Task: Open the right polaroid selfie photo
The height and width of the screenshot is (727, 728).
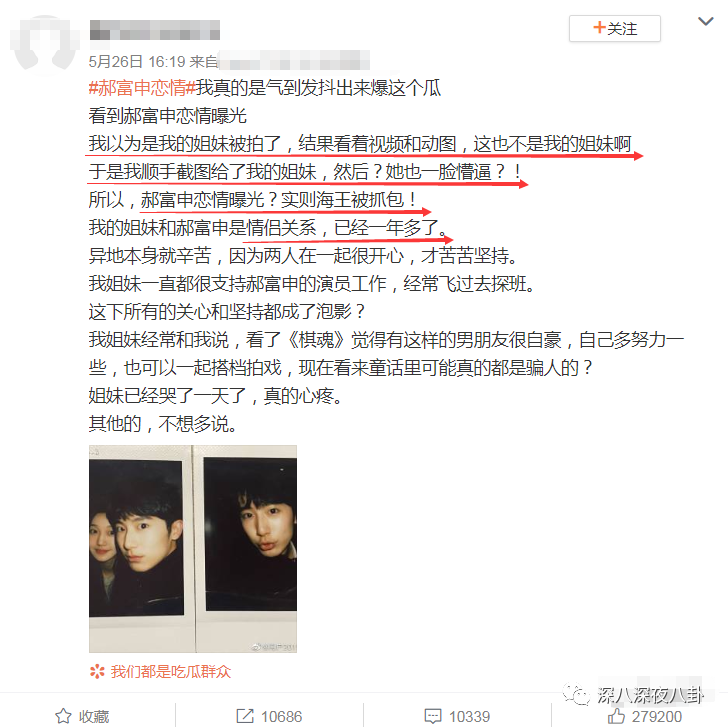Action: 246,549
